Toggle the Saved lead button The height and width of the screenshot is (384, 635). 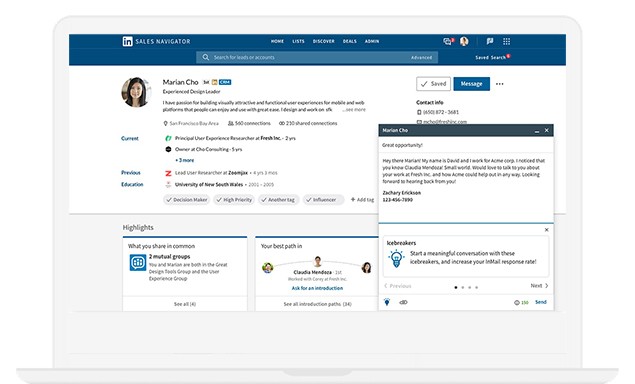pyautogui.click(x=433, y=84)
